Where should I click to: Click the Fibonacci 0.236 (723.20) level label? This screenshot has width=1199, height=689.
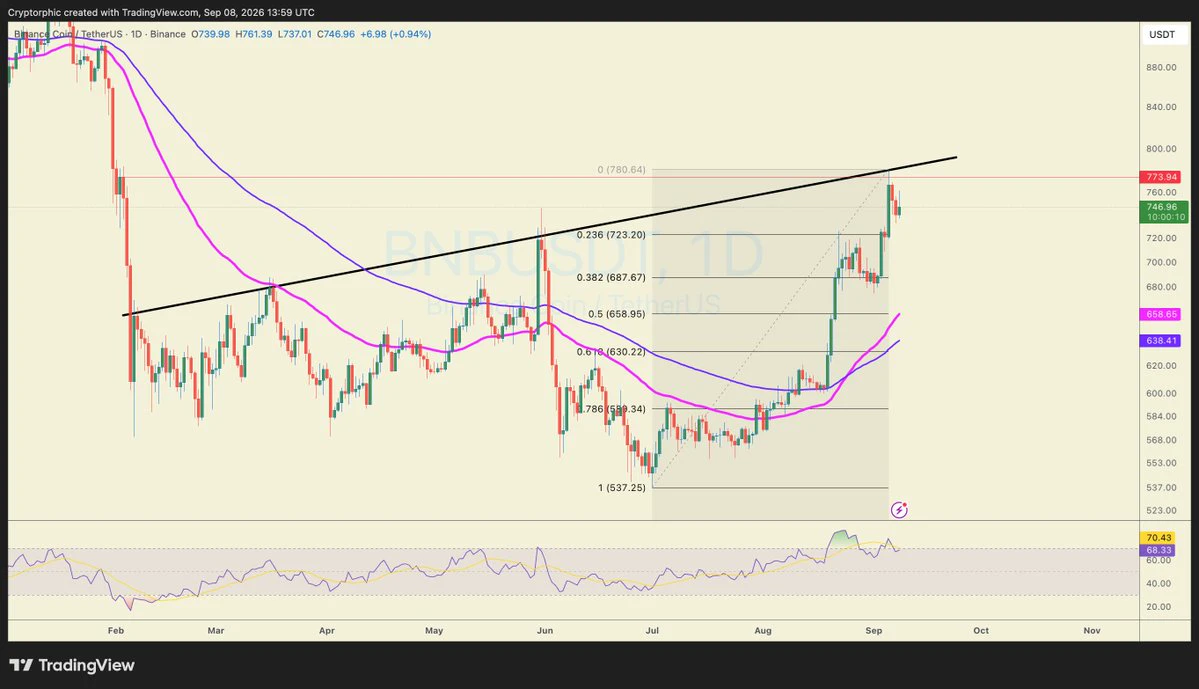tap(611, 235)
